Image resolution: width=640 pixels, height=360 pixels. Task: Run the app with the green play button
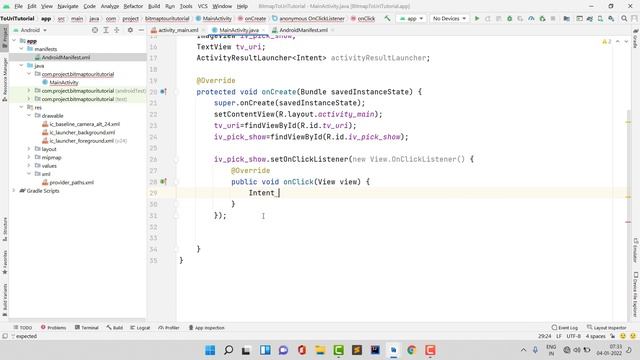click(477, 19)
